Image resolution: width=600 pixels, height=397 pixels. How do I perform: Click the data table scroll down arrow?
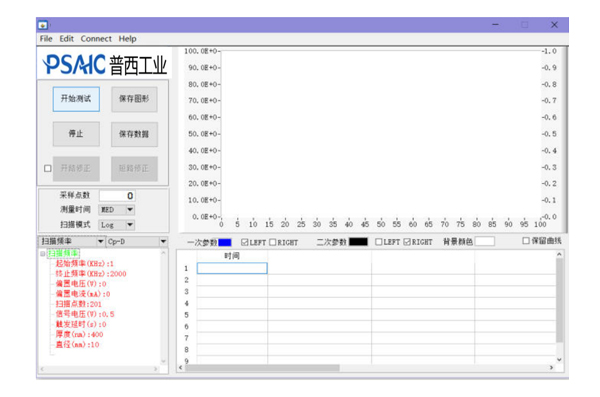559,360
